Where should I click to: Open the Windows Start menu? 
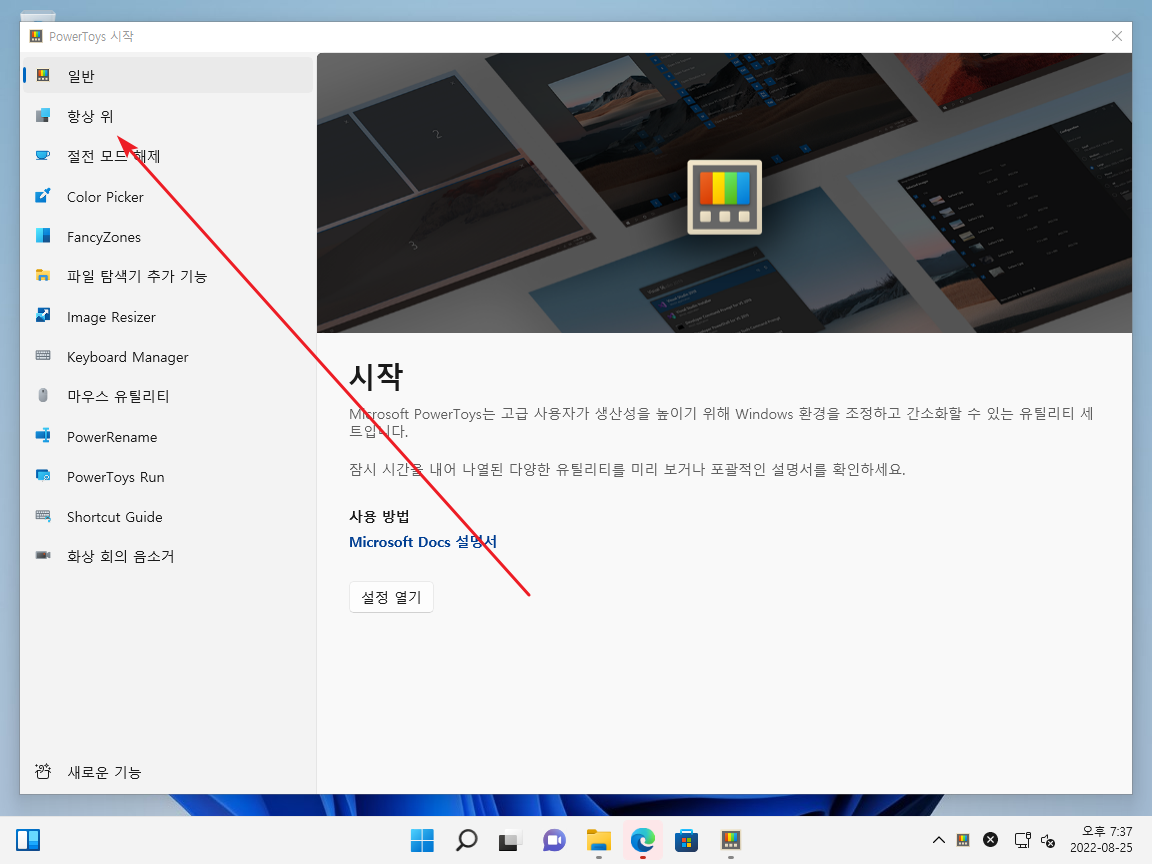pos(422,840)
